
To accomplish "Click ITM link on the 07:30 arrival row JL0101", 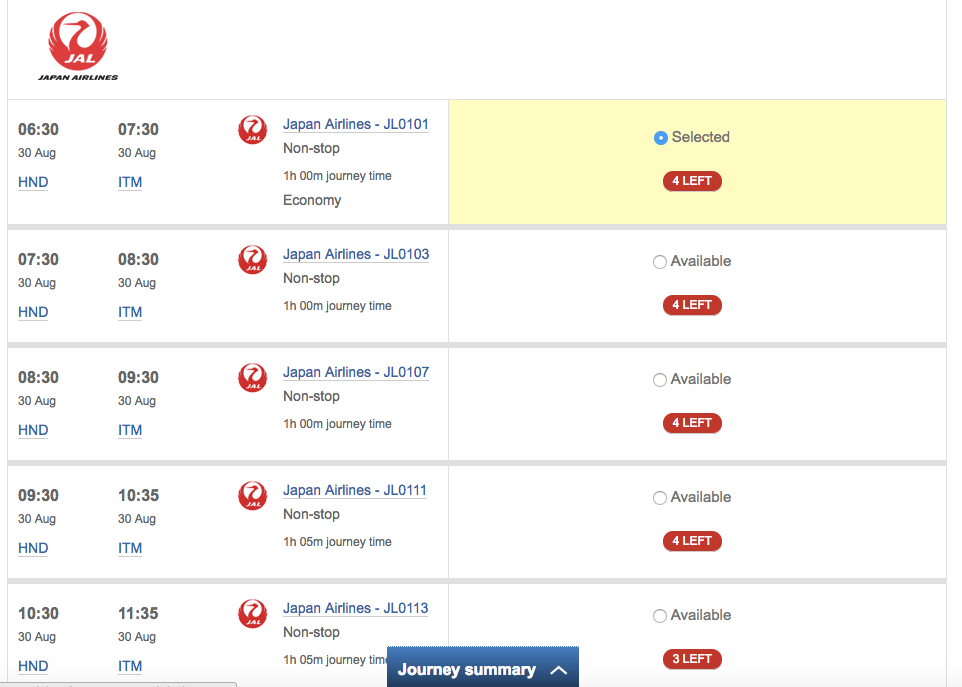I will (130, 182).
